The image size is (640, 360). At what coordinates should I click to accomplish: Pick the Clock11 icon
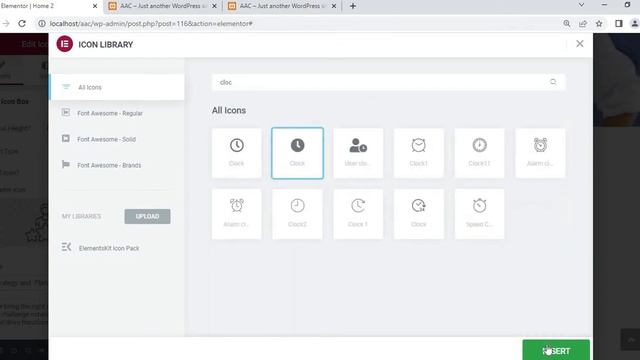click(479, 153)
